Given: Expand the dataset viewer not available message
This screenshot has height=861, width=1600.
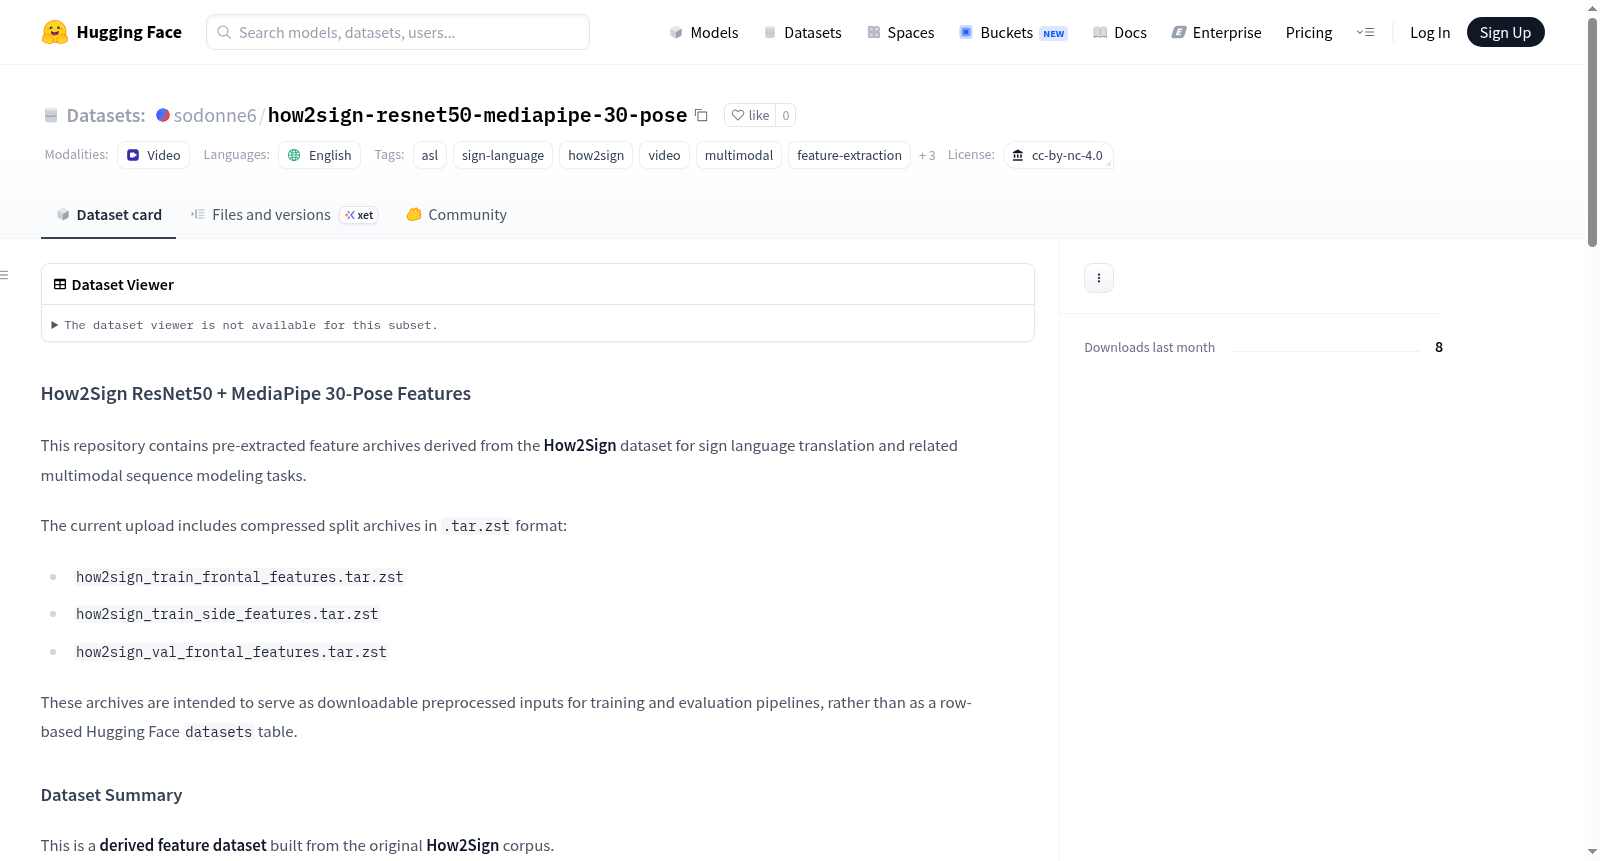Looking at the screenshot, I should click(244, 325).
